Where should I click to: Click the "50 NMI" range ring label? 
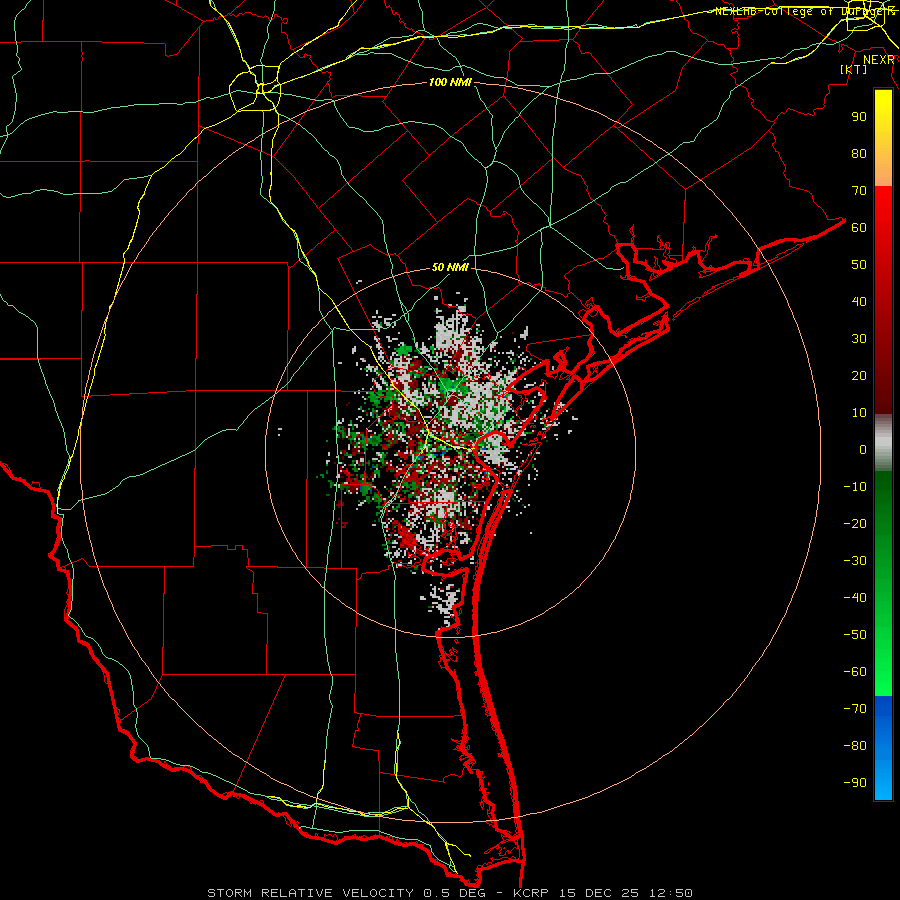point(450,267)
